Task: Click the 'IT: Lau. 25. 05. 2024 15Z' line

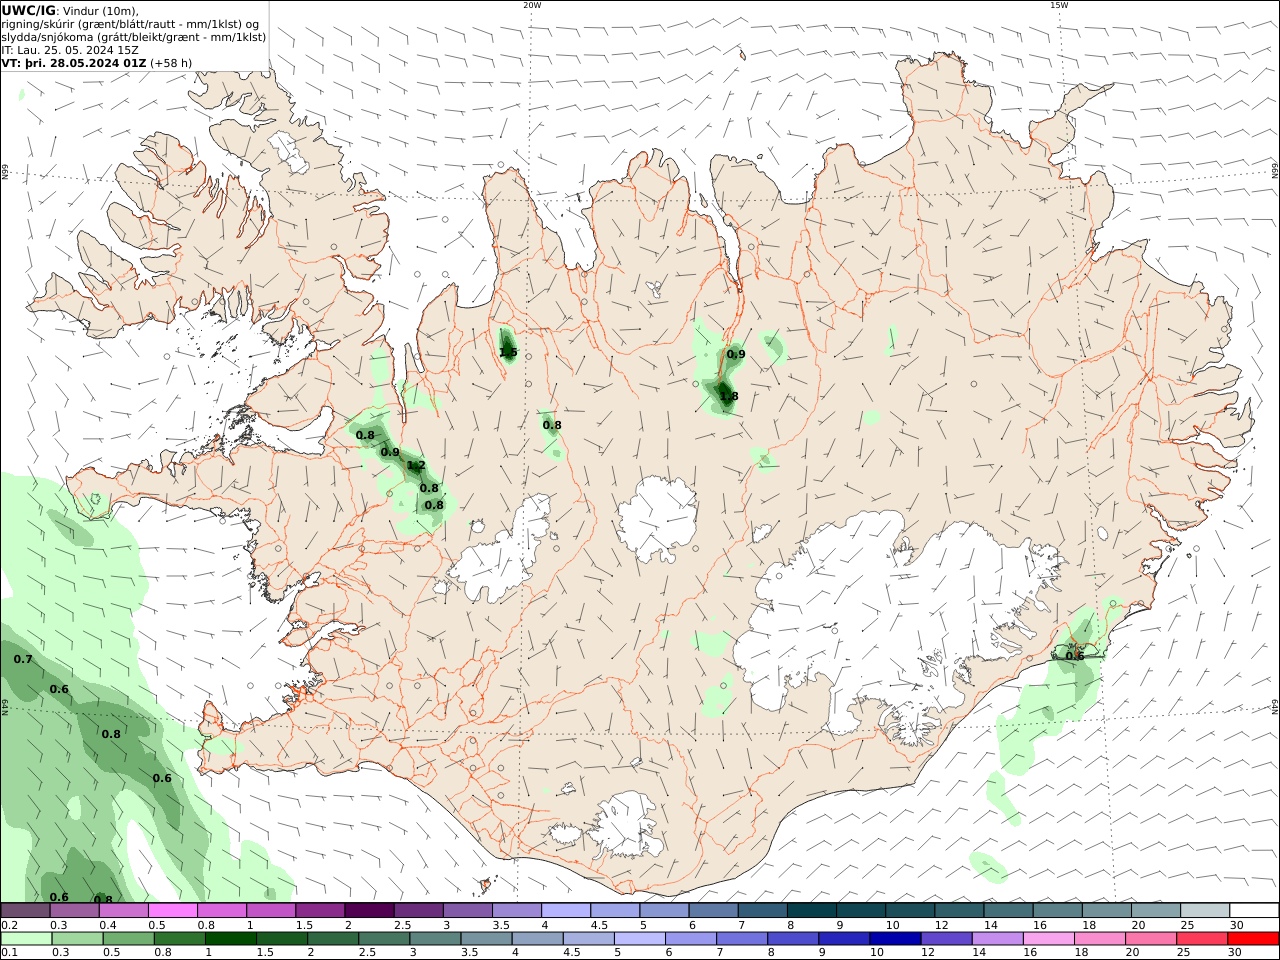Action: coord(70,49)
